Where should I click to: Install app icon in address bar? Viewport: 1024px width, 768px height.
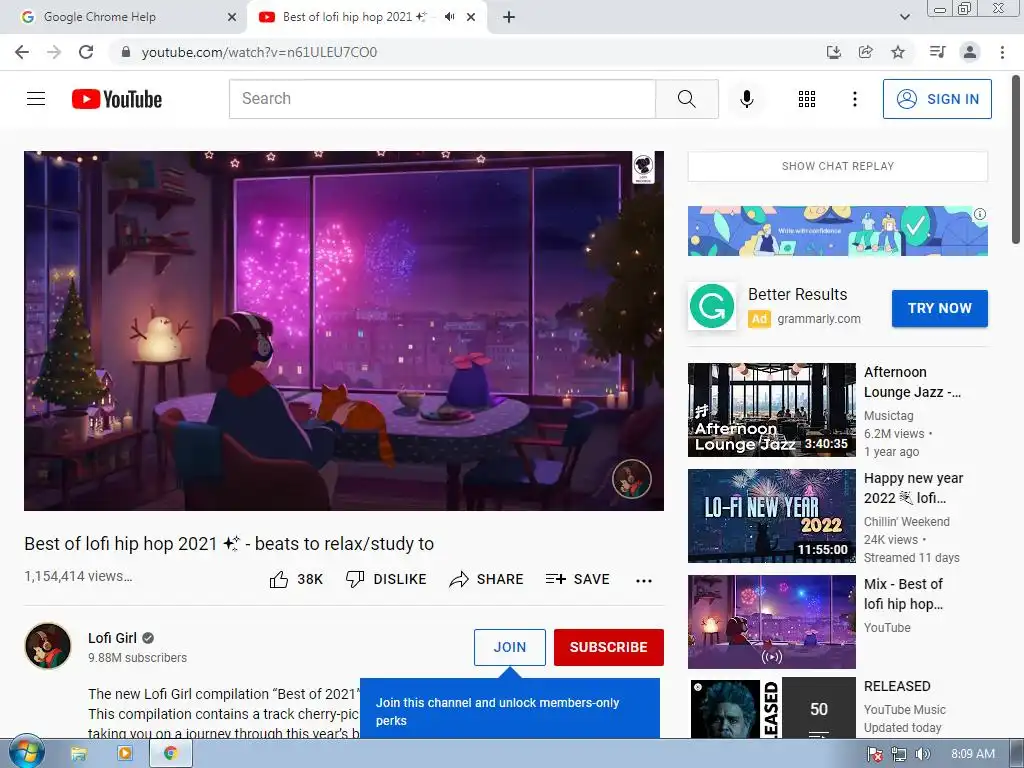(x=833, y=52)
